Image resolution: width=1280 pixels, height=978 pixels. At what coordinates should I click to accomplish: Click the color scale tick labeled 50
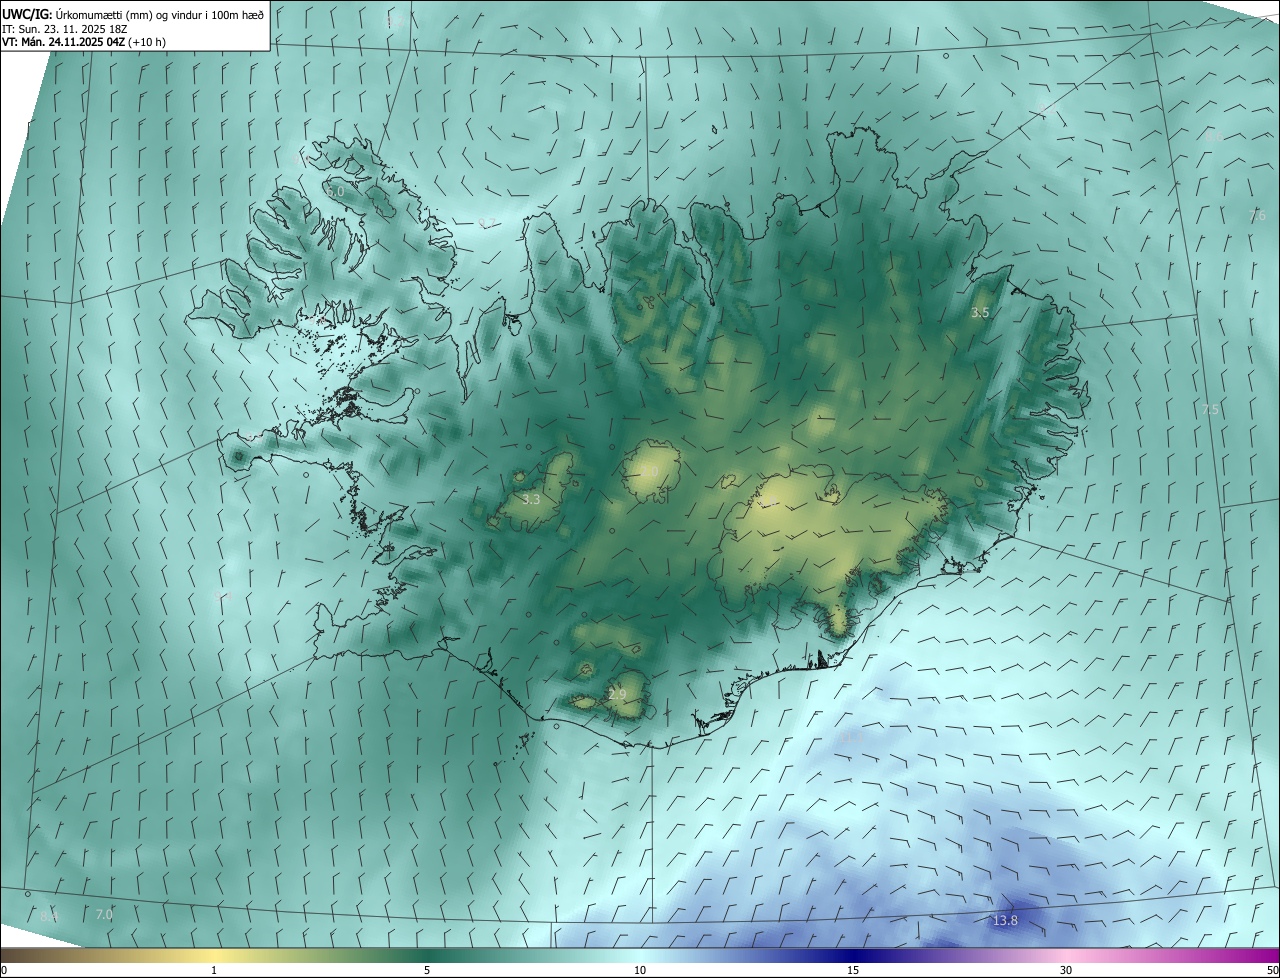tap(1272, 971)
